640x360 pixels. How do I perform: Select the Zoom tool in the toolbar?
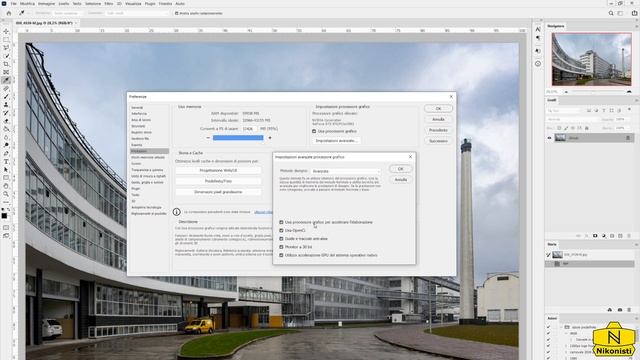click(x=6, y=194)
